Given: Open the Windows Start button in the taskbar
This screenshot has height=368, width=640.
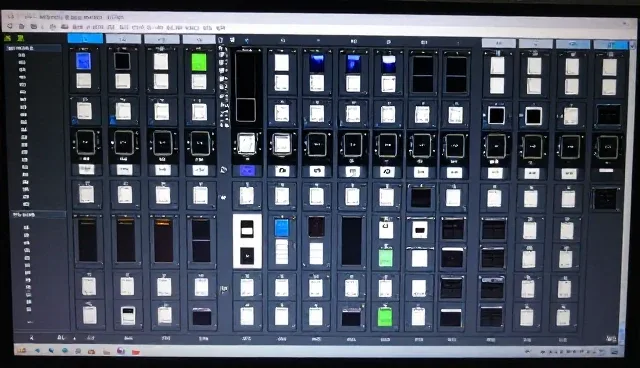Looking at the screenshot, I should point(22,350).
